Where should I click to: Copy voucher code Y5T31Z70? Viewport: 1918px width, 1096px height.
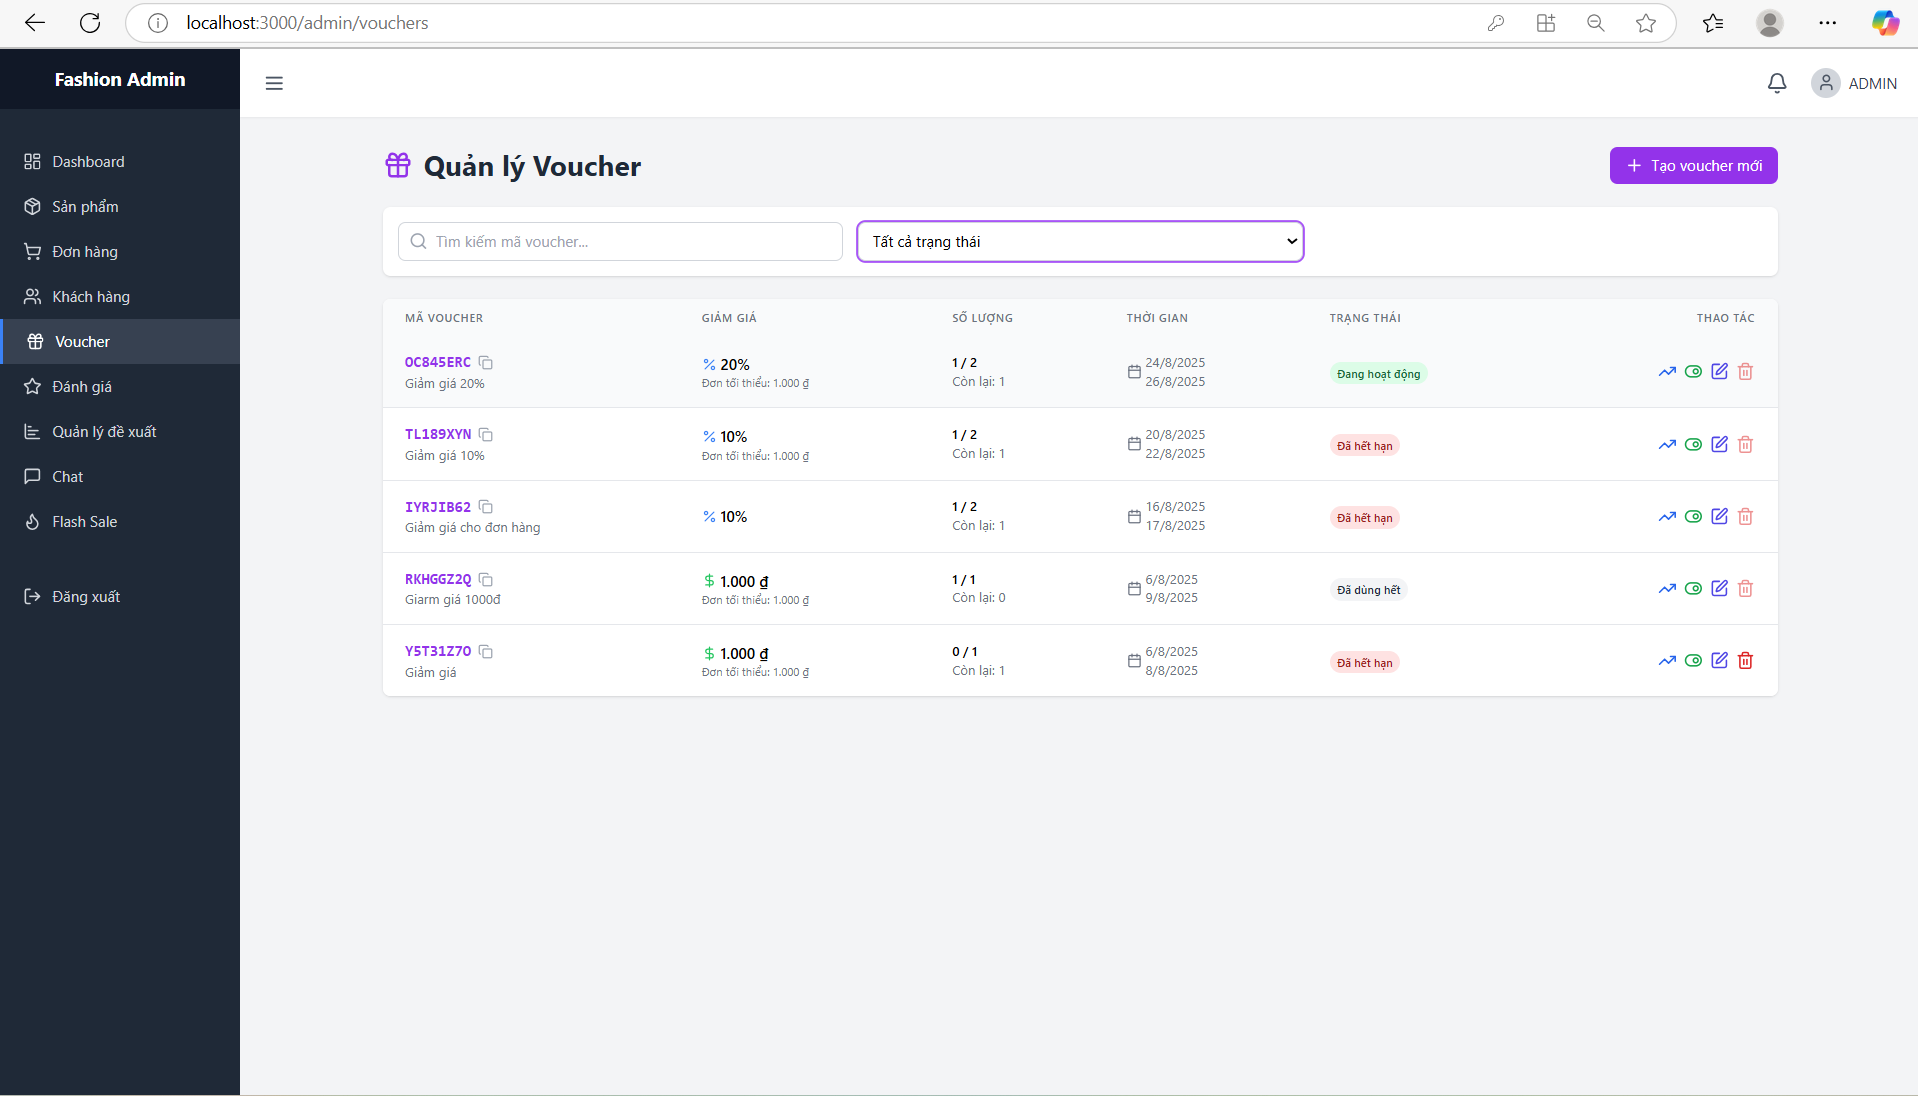(486, 652)
